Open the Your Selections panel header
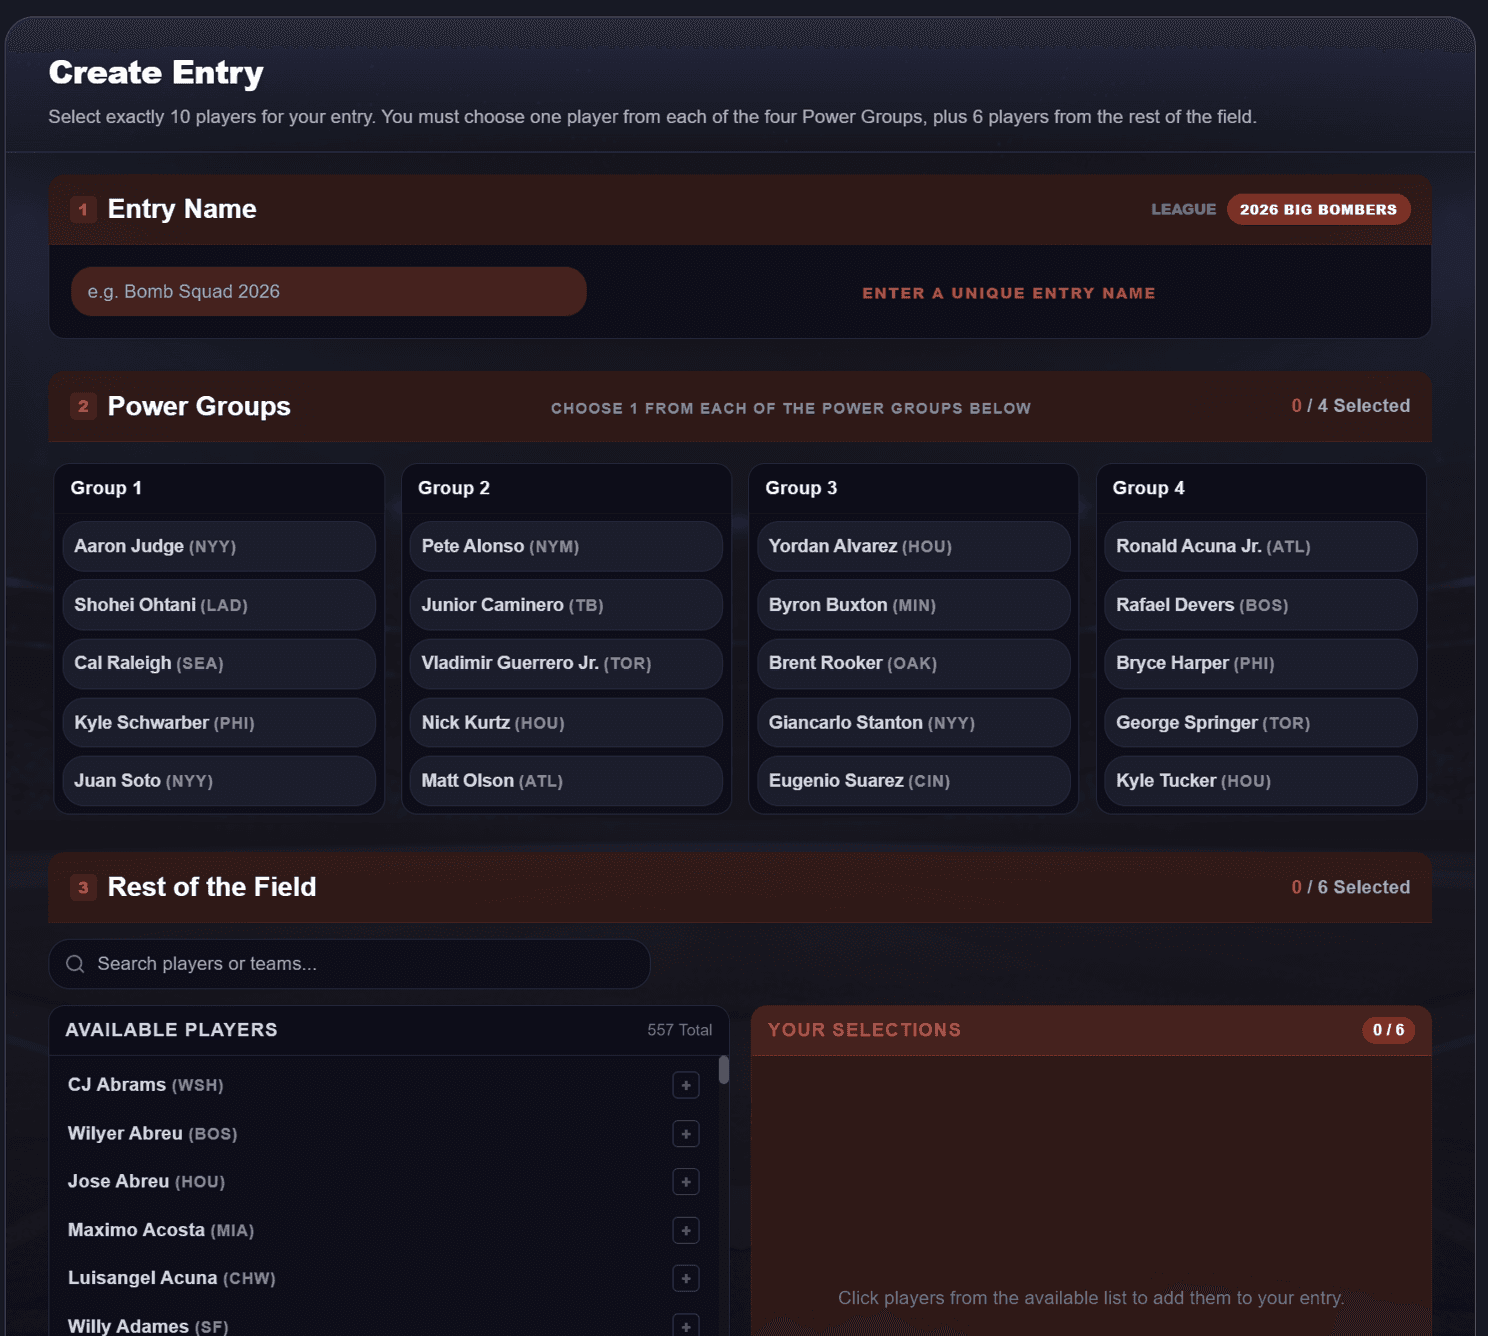This screenshot has width=1488, height=1336. point(1090,1030)
